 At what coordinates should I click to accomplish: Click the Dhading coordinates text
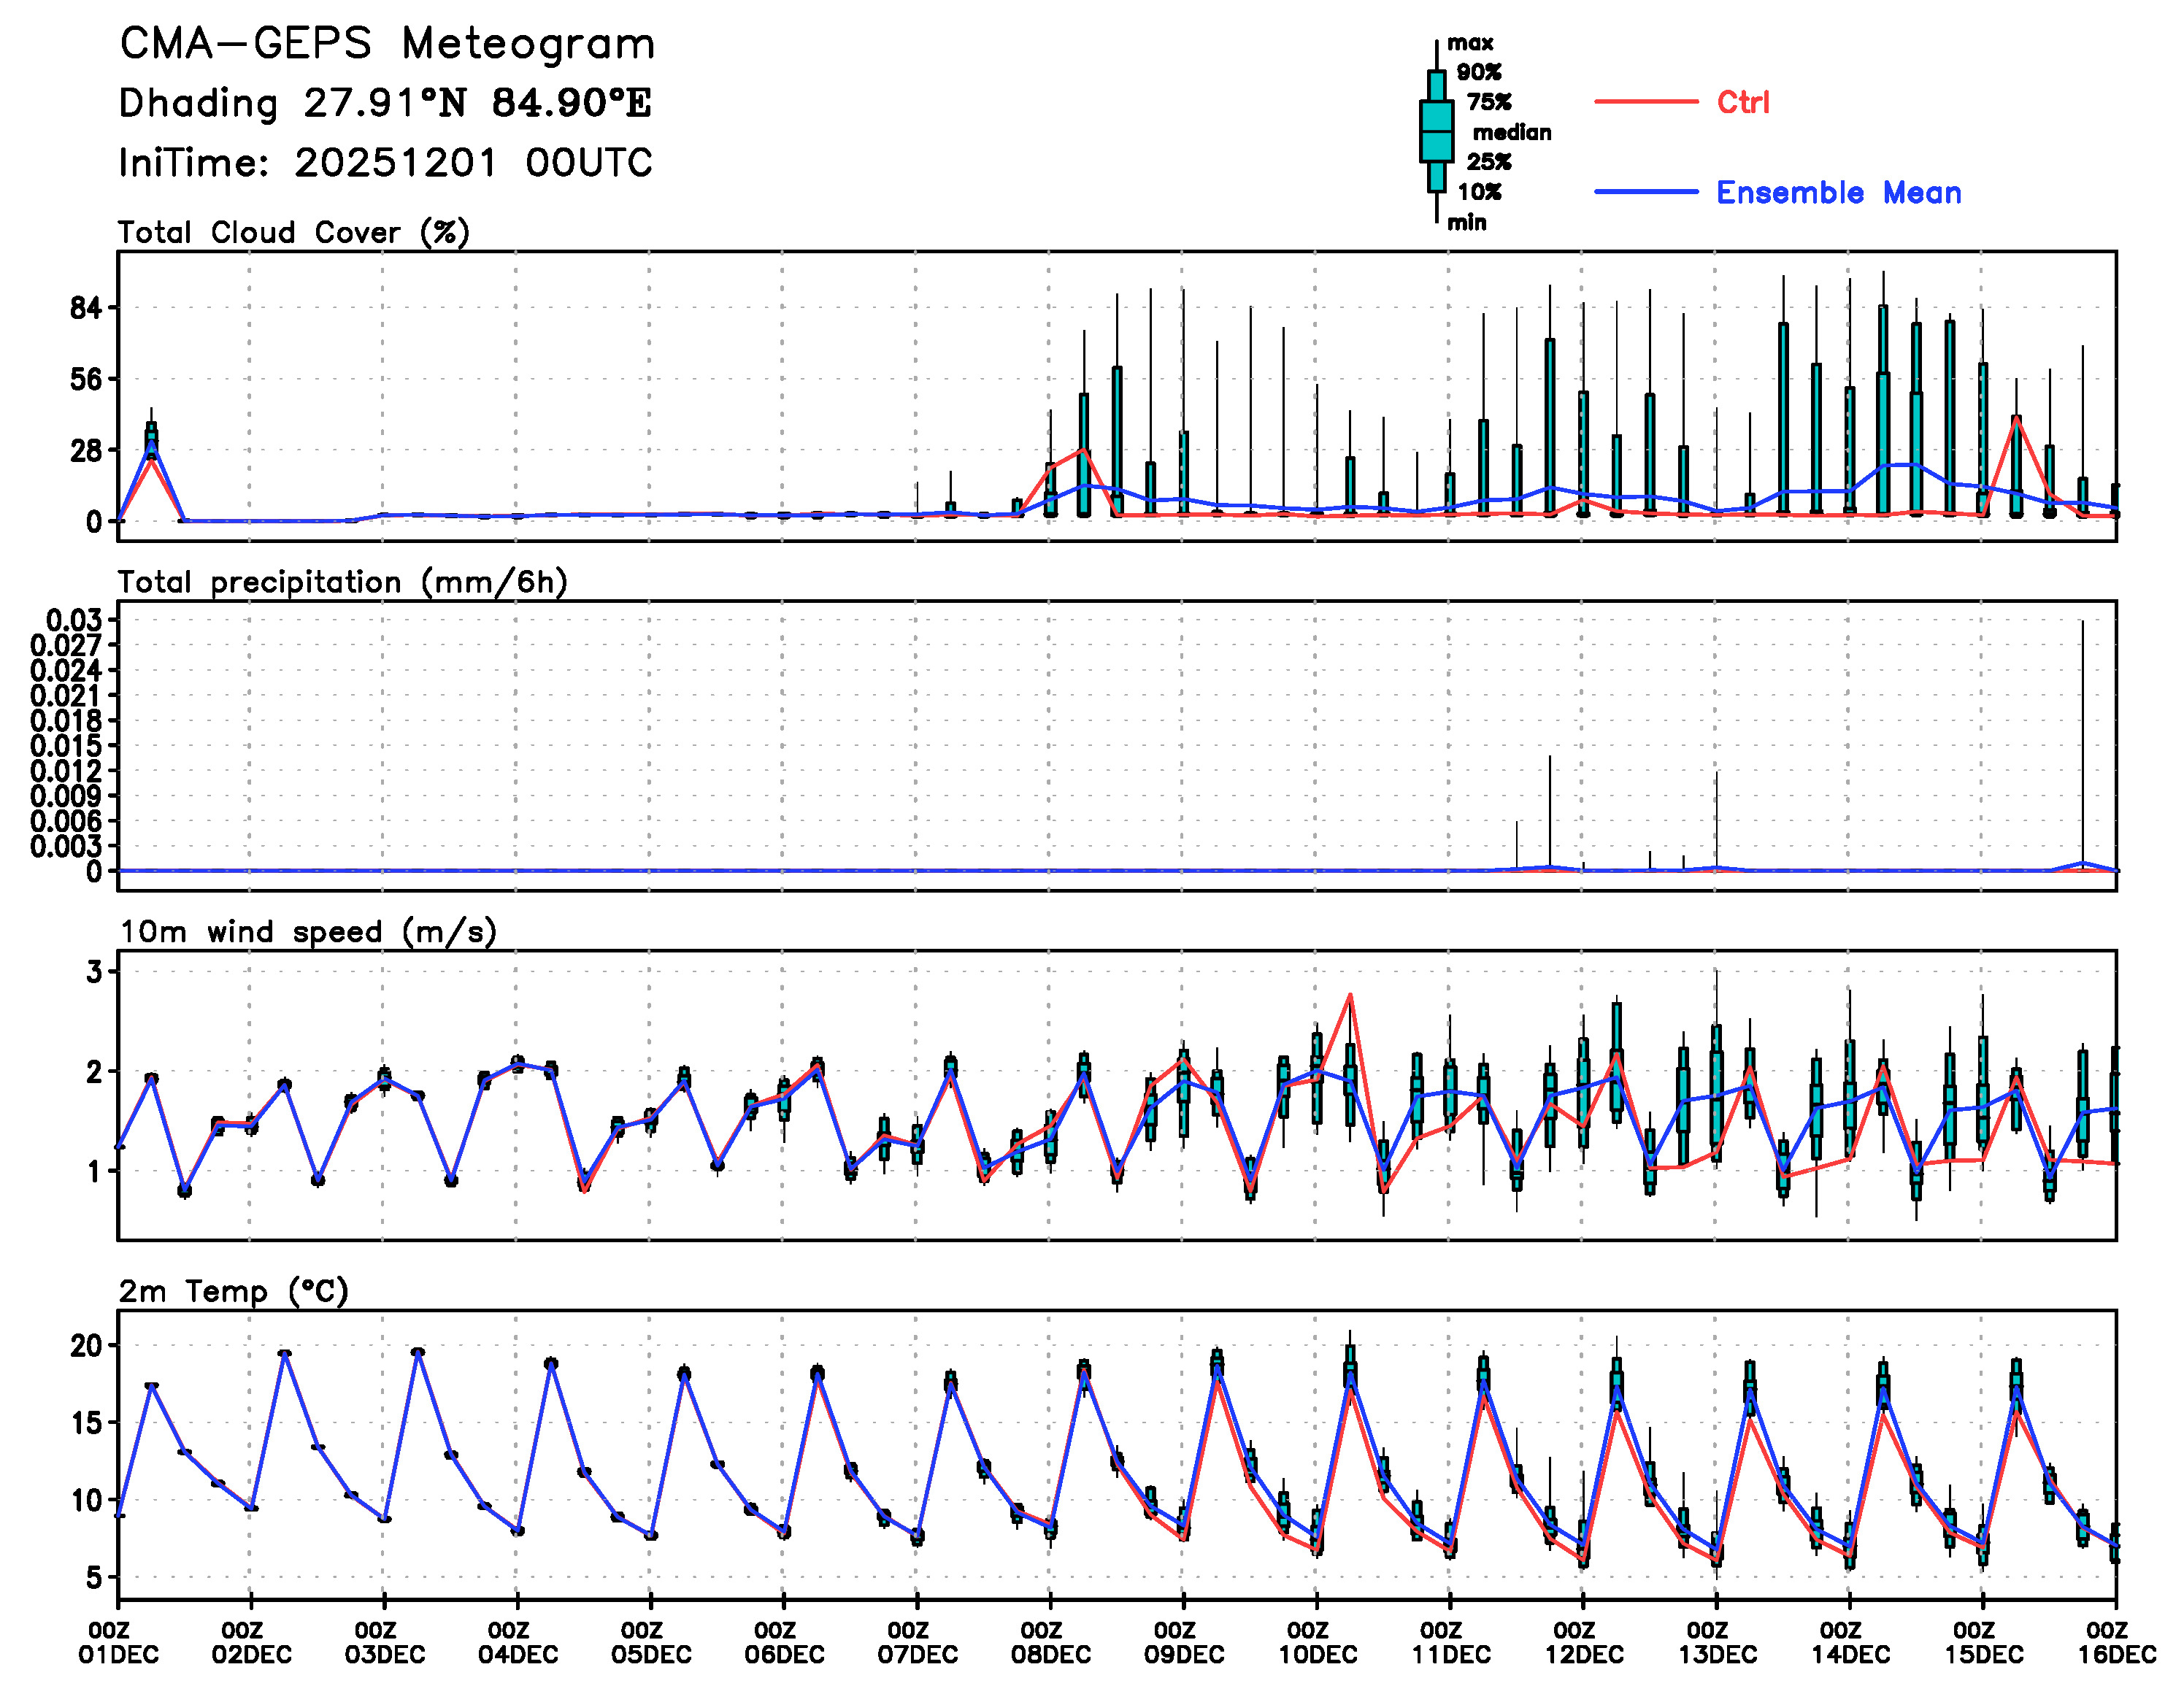coord(385,103)
